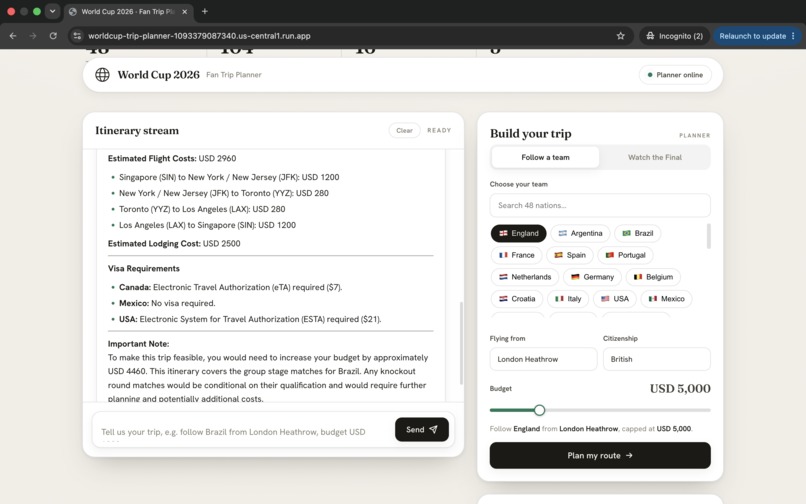This screenshot has width=806, height=504.
Task: Open site information icon in address bar
Action: point(77,36)
